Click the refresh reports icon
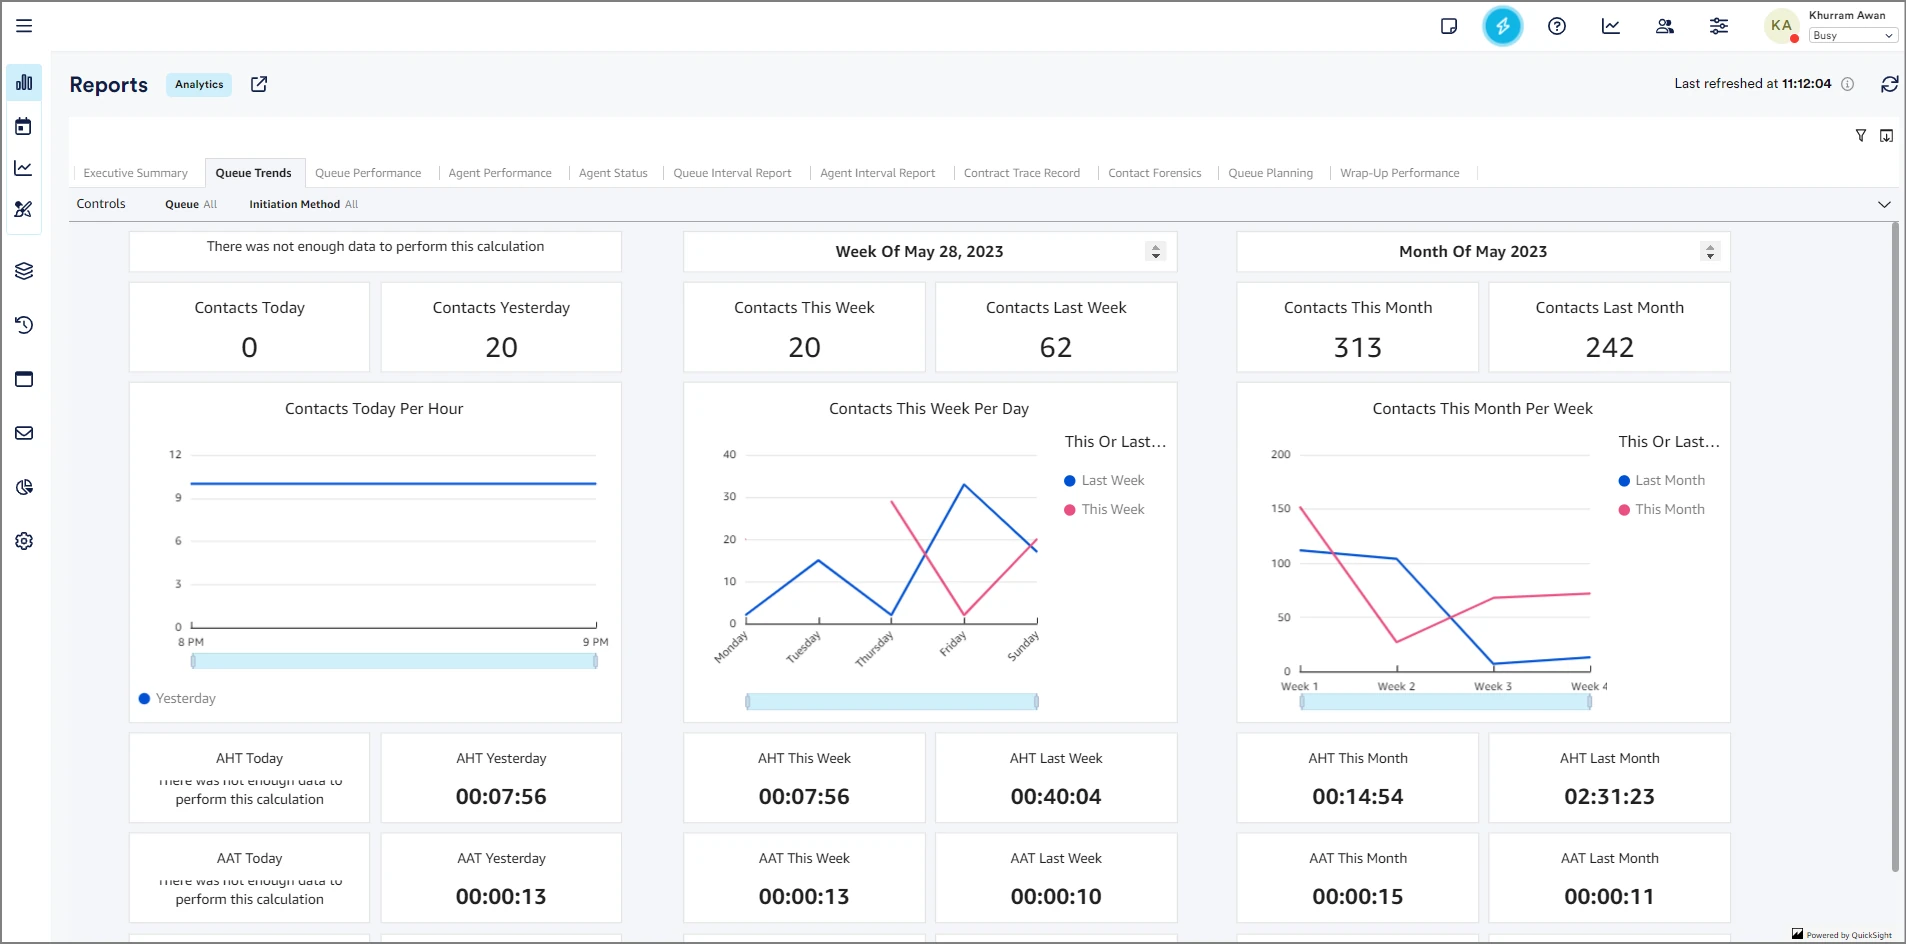This screenshot has height=944, width=1906. pos(1889,84)
